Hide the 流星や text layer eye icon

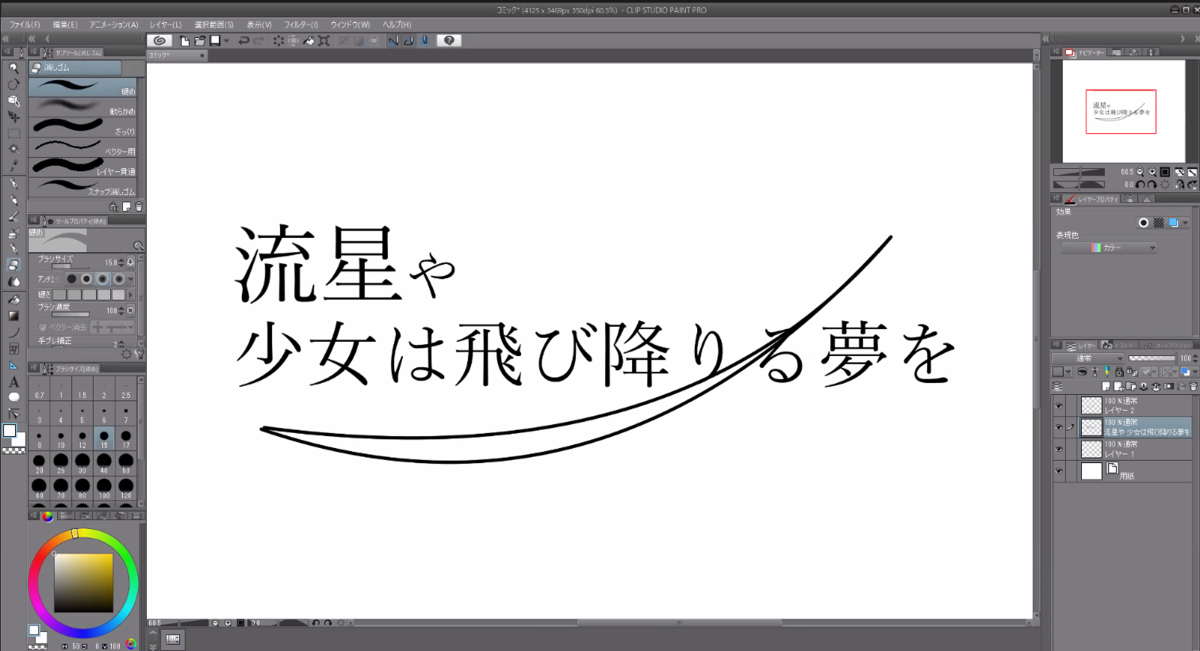click(1060, 426)
